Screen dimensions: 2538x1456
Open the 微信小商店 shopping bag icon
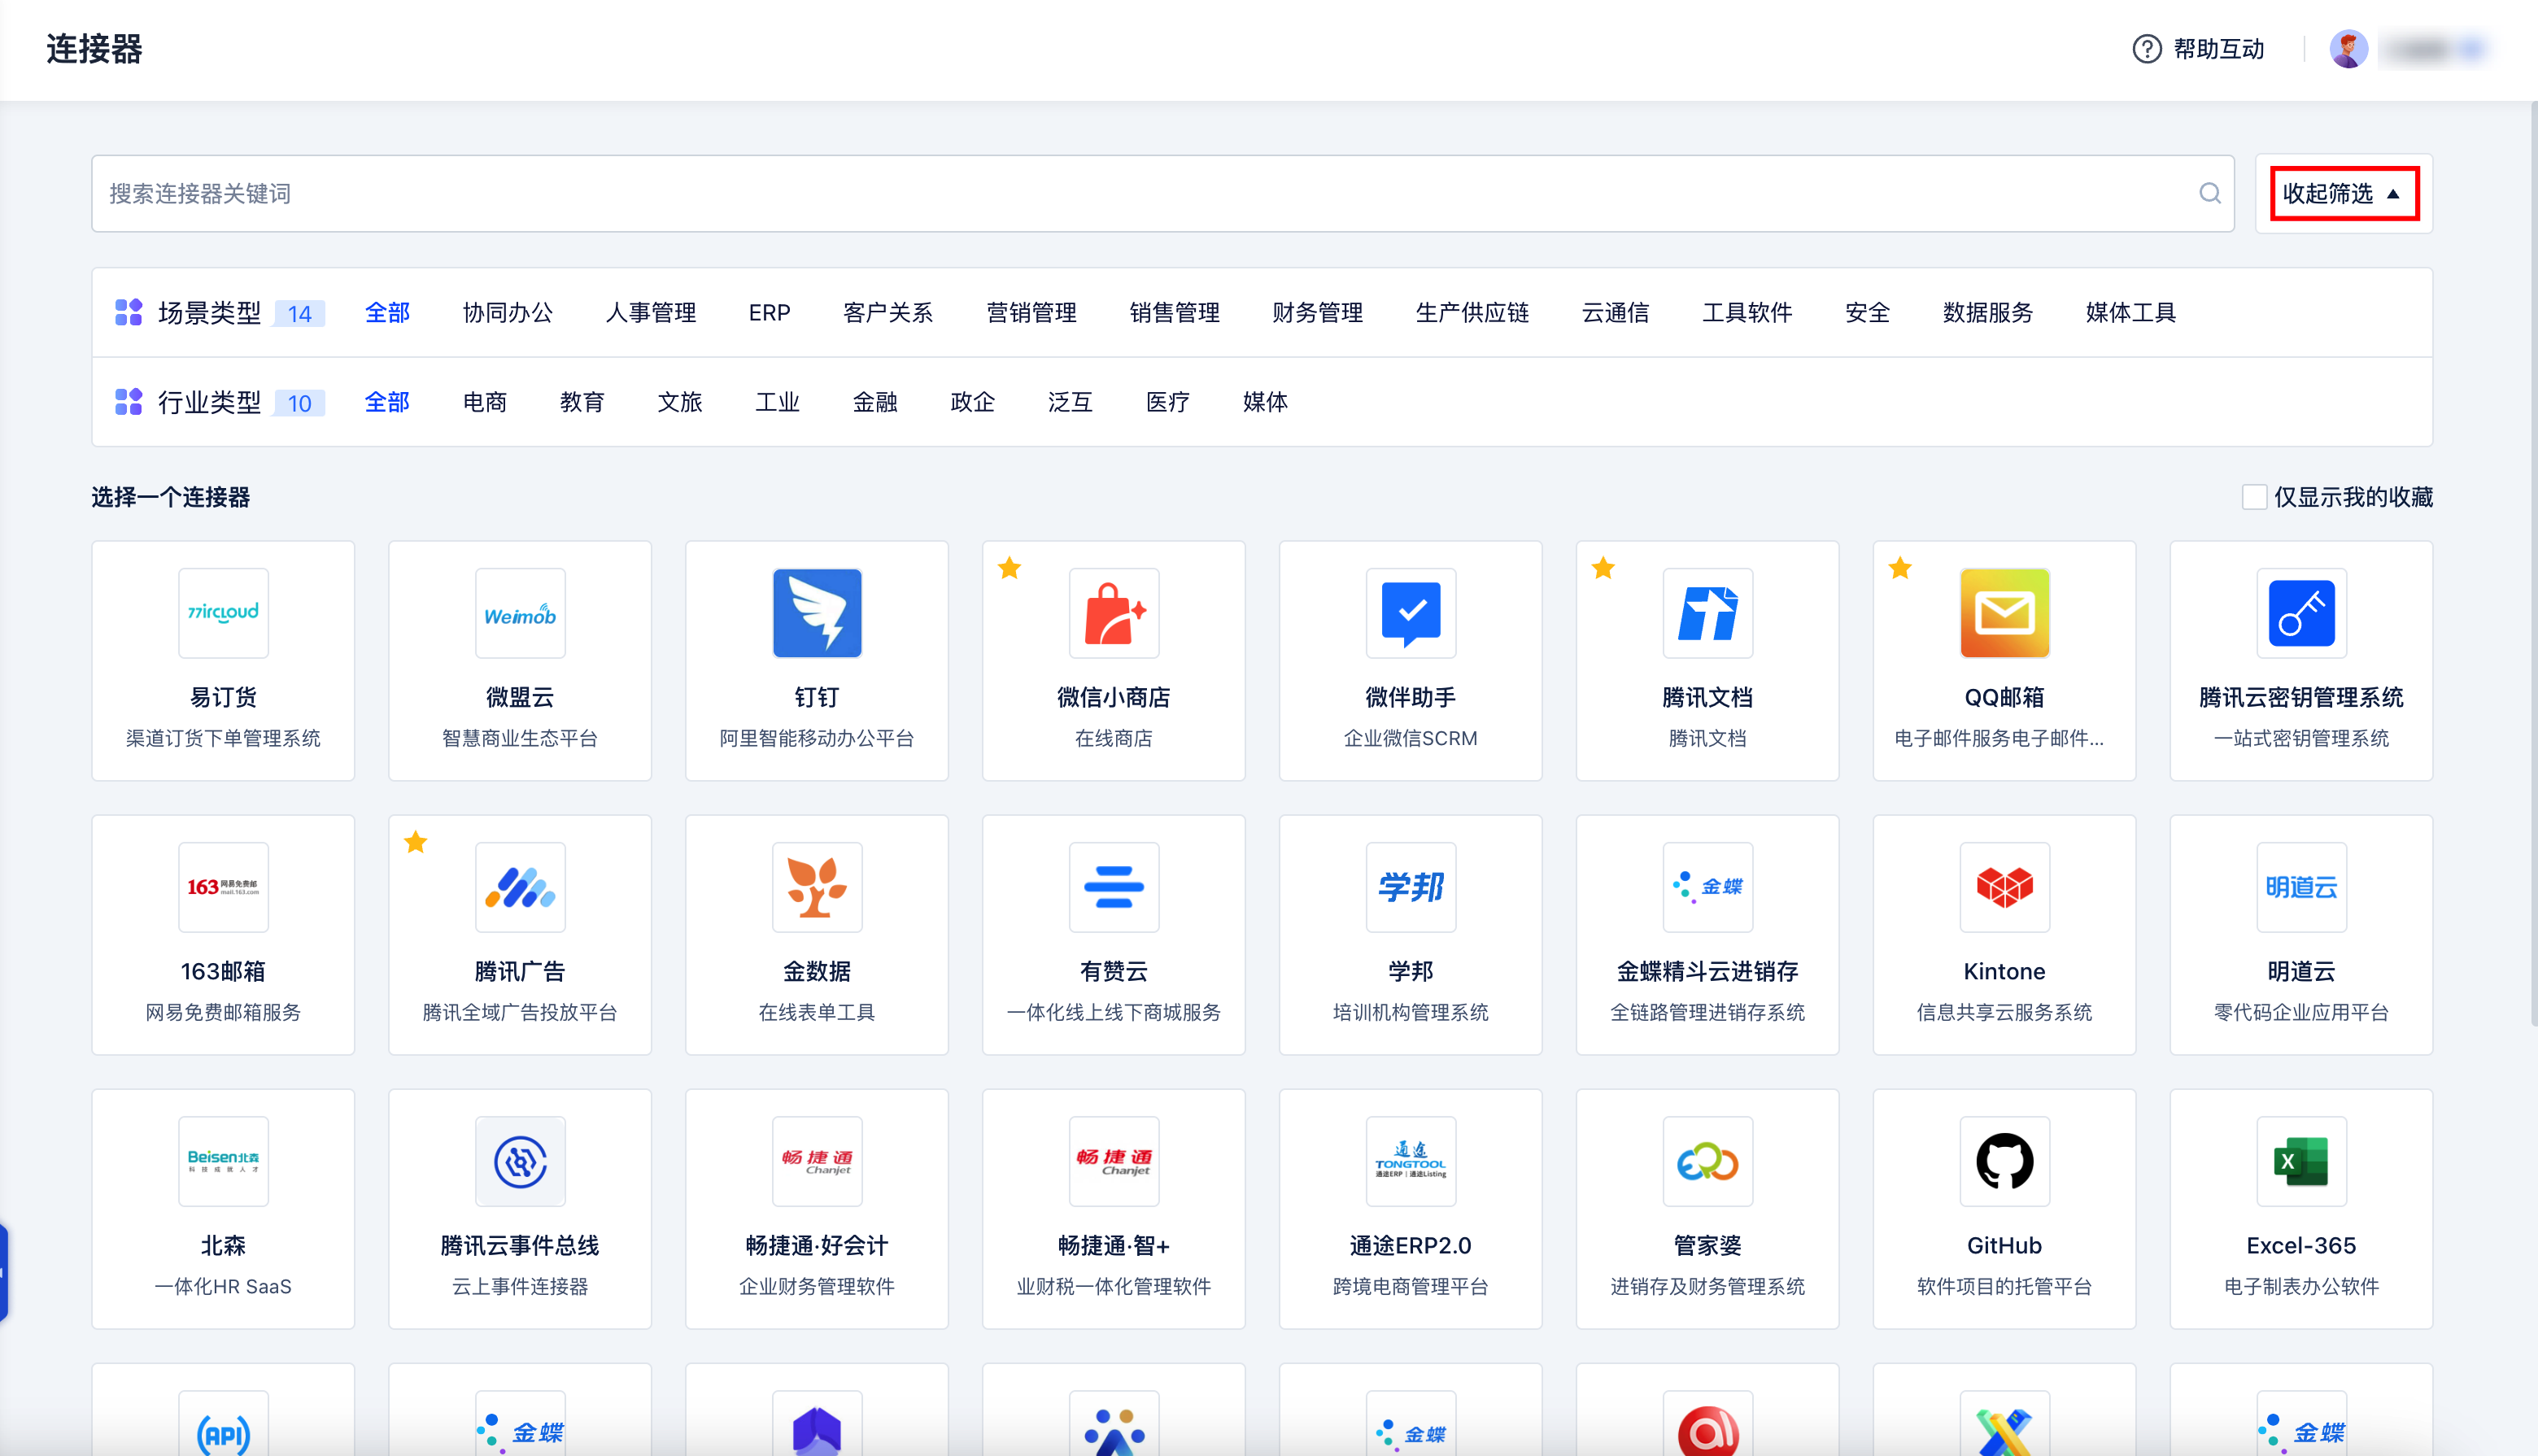pyautogui.click(x=1114, y=613)
